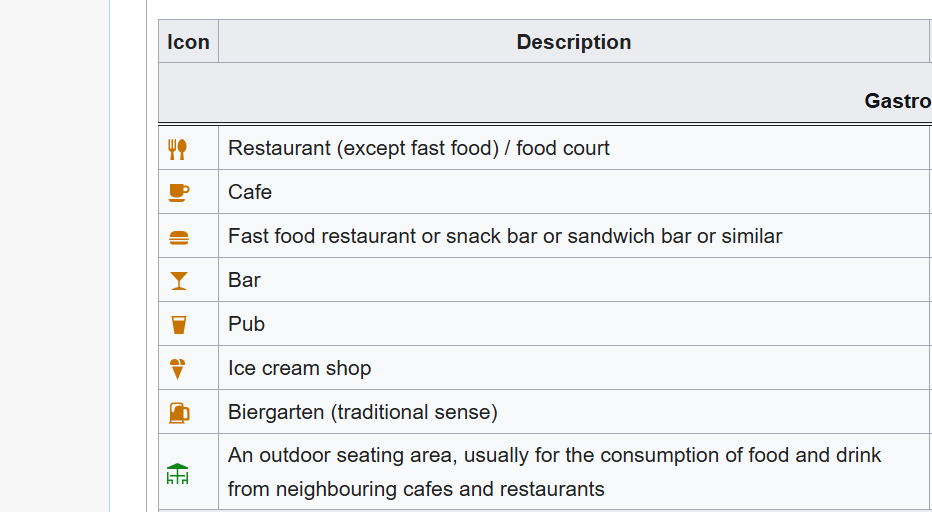Click the "Description" column header

coord(573,42)
